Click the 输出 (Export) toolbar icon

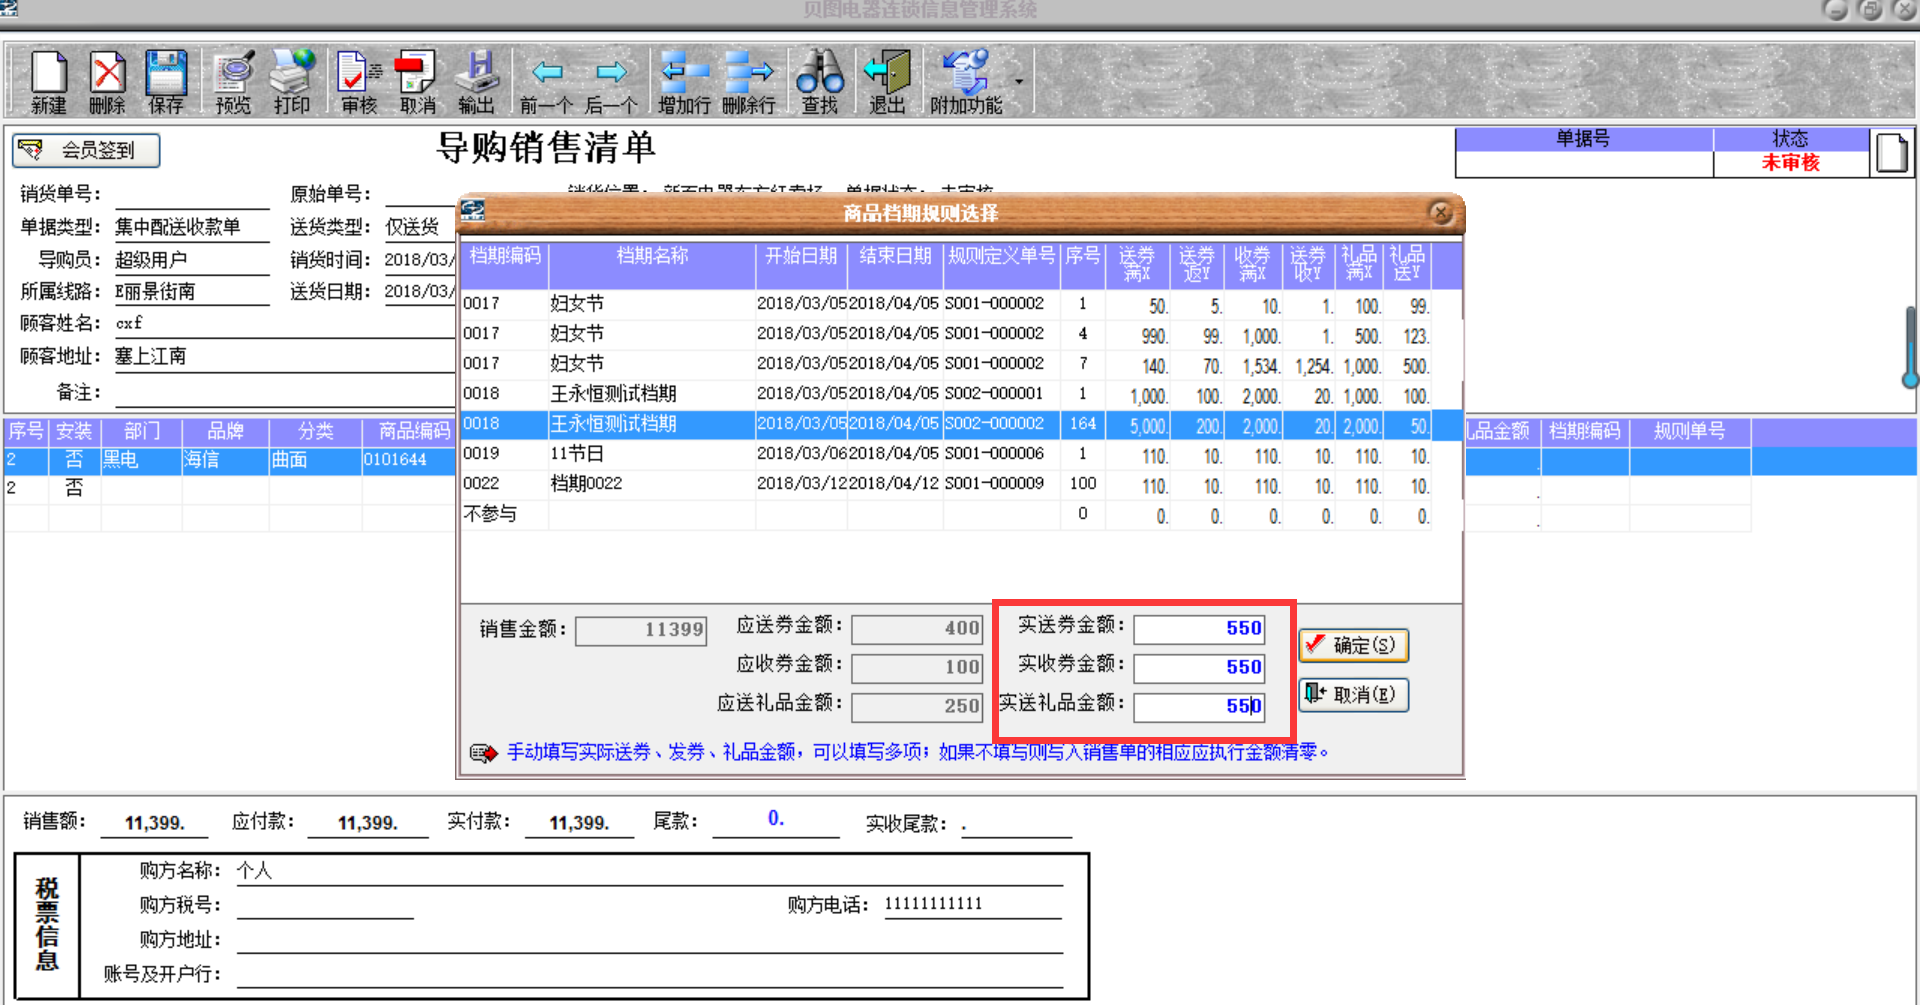[476, 83]
